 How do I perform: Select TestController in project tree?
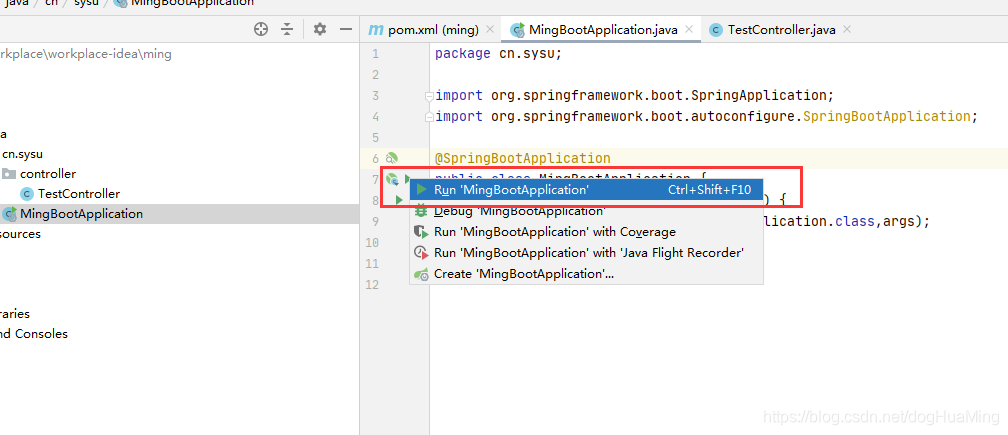[x=78, y=193]
